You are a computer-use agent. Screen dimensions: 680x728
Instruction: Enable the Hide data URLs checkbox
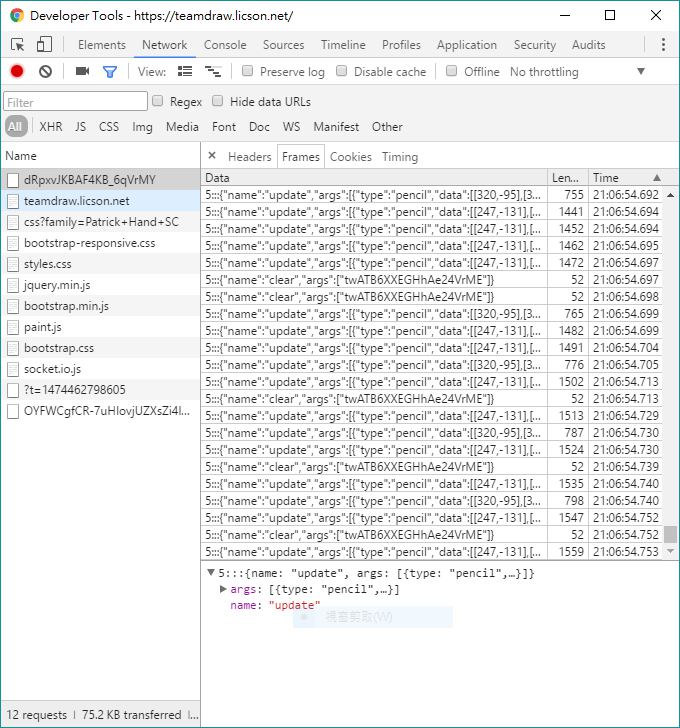[218, 102]
